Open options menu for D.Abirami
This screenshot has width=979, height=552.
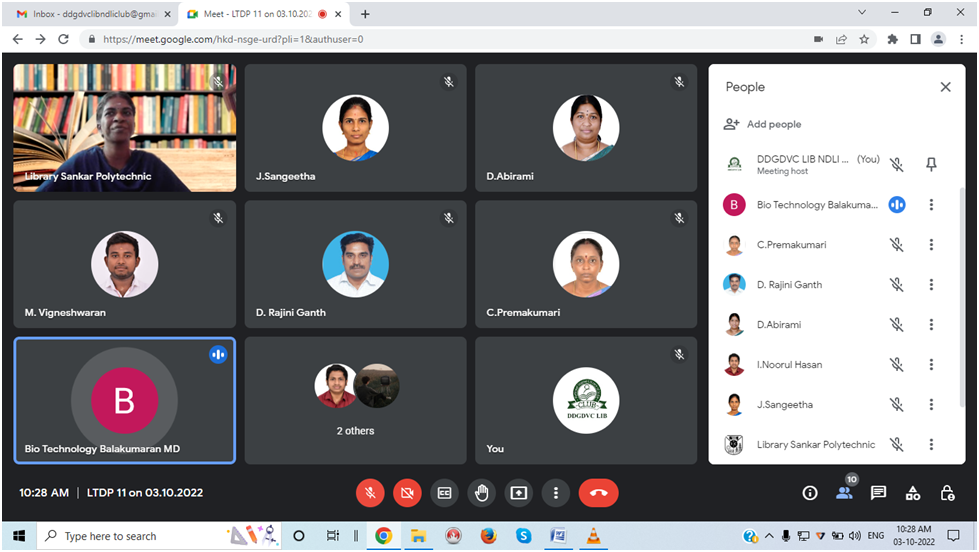coord(931,324)
